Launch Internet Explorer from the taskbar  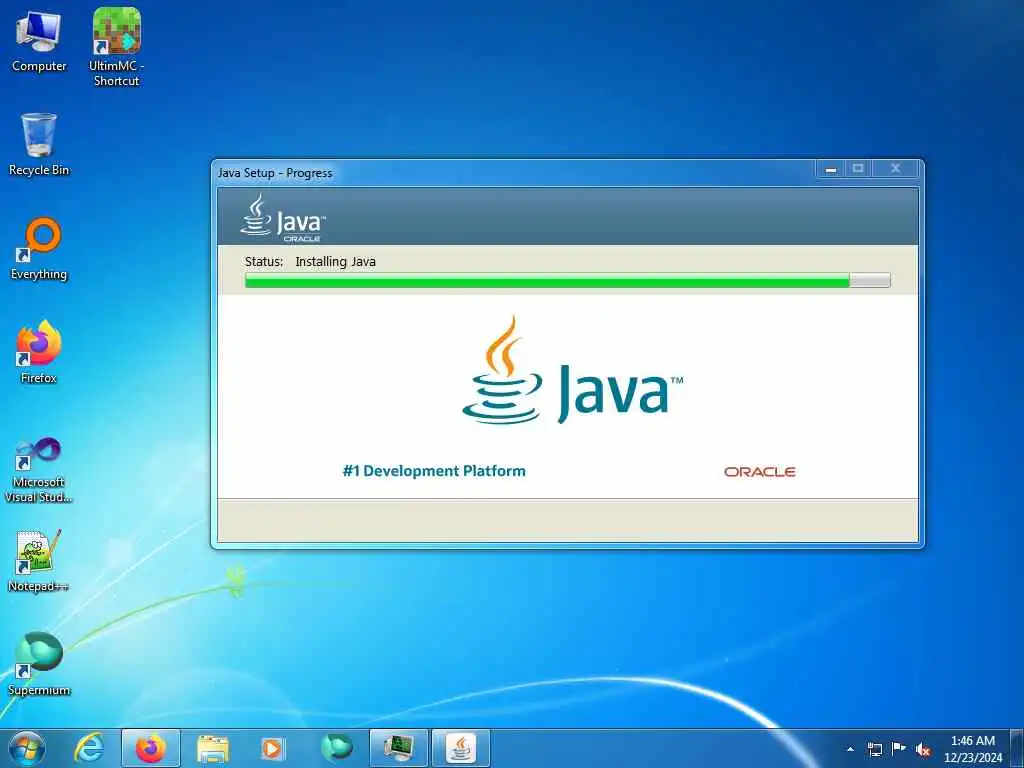point(89,748)
